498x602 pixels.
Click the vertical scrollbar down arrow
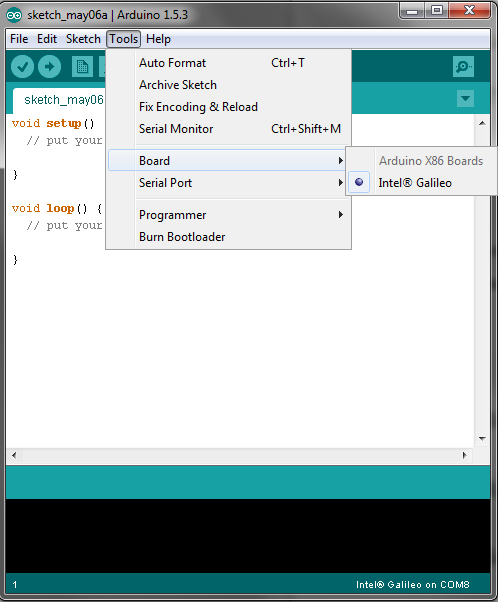[x=482, y=438]
